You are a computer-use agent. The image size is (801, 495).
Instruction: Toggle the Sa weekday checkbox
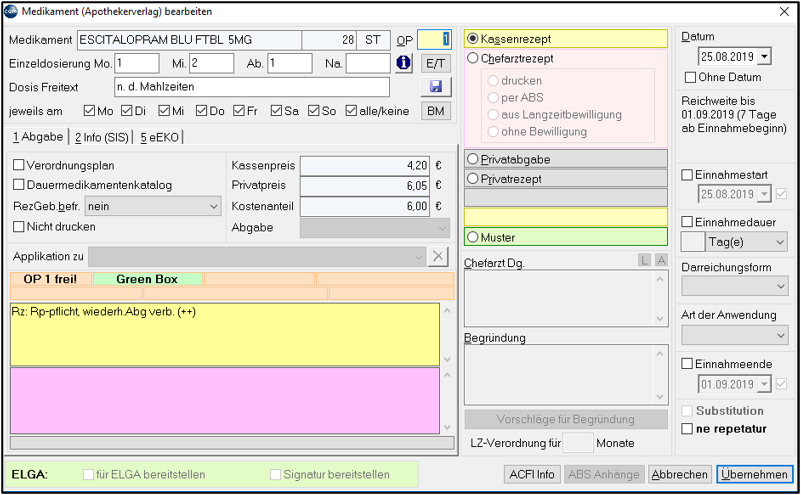tap(276, 111)
